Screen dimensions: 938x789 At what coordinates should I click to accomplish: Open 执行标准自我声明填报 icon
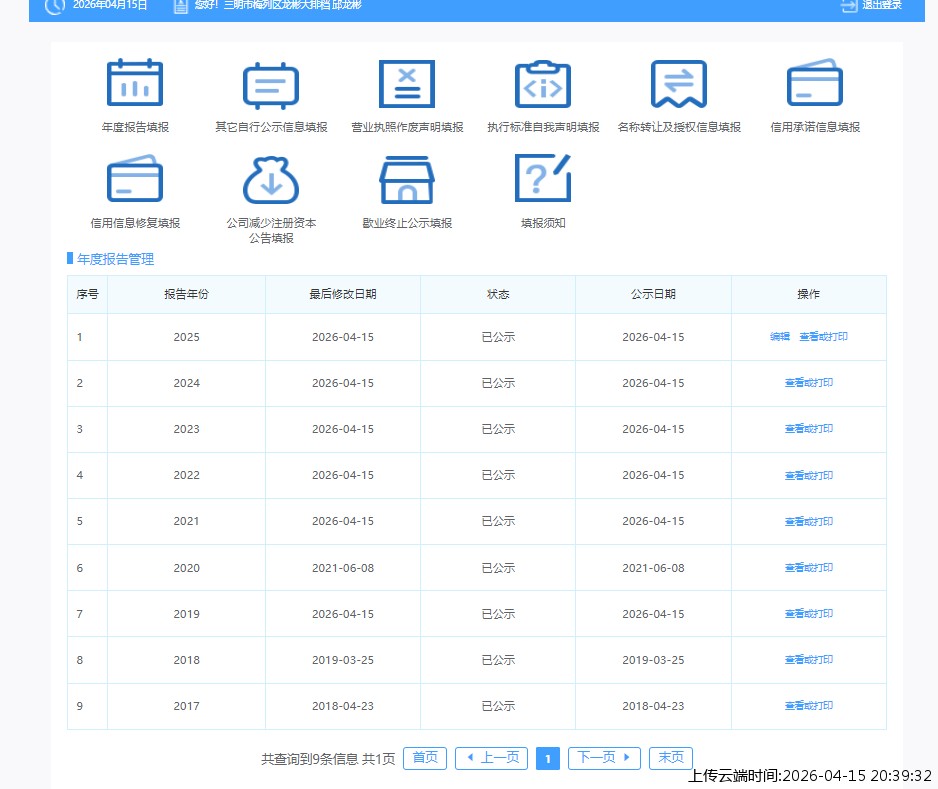click(543, 84)
